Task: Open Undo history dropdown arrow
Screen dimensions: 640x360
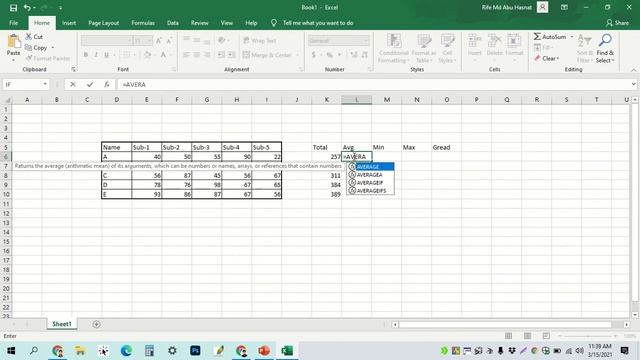Action: (34, 8)
